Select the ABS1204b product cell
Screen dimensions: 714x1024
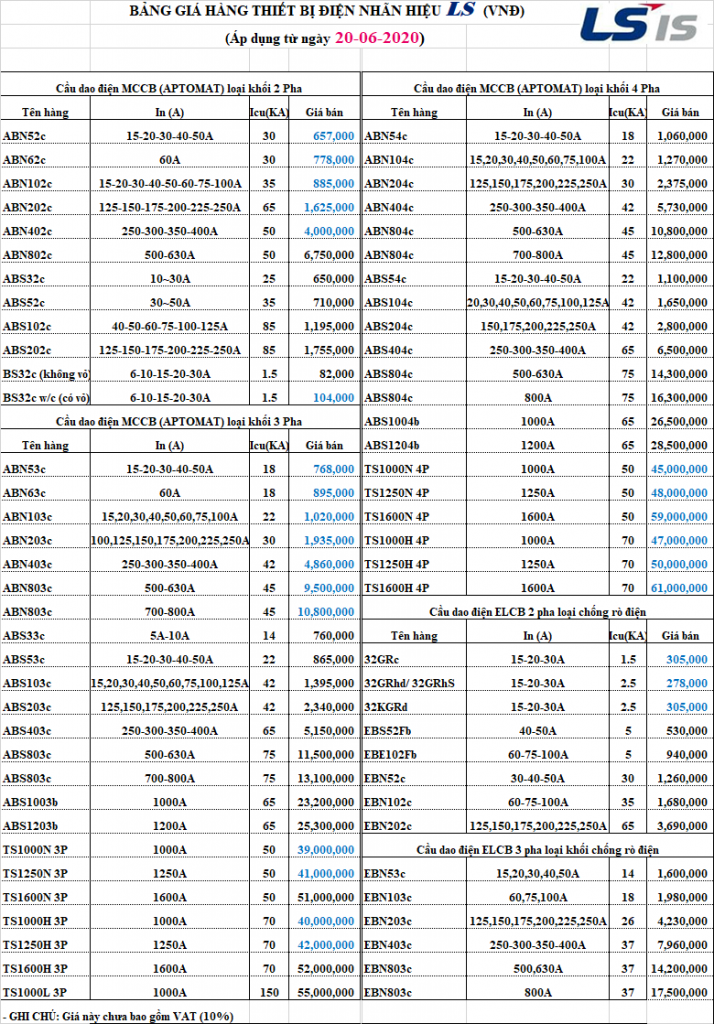(392, 445)
